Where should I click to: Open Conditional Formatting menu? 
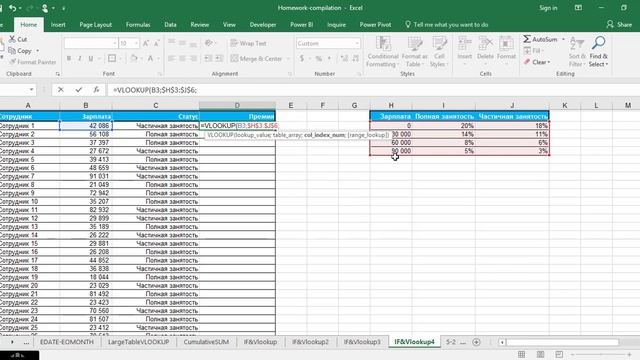pos(382,52)
